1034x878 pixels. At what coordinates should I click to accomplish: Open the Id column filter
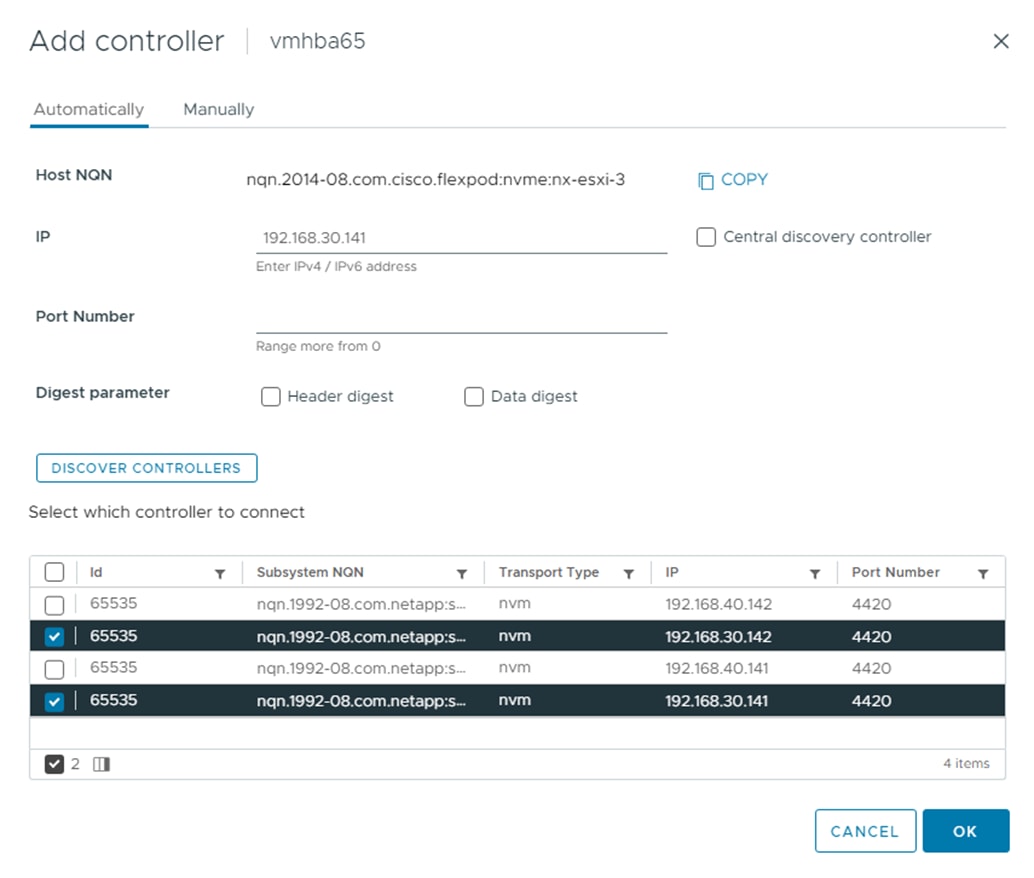point(220,574)
